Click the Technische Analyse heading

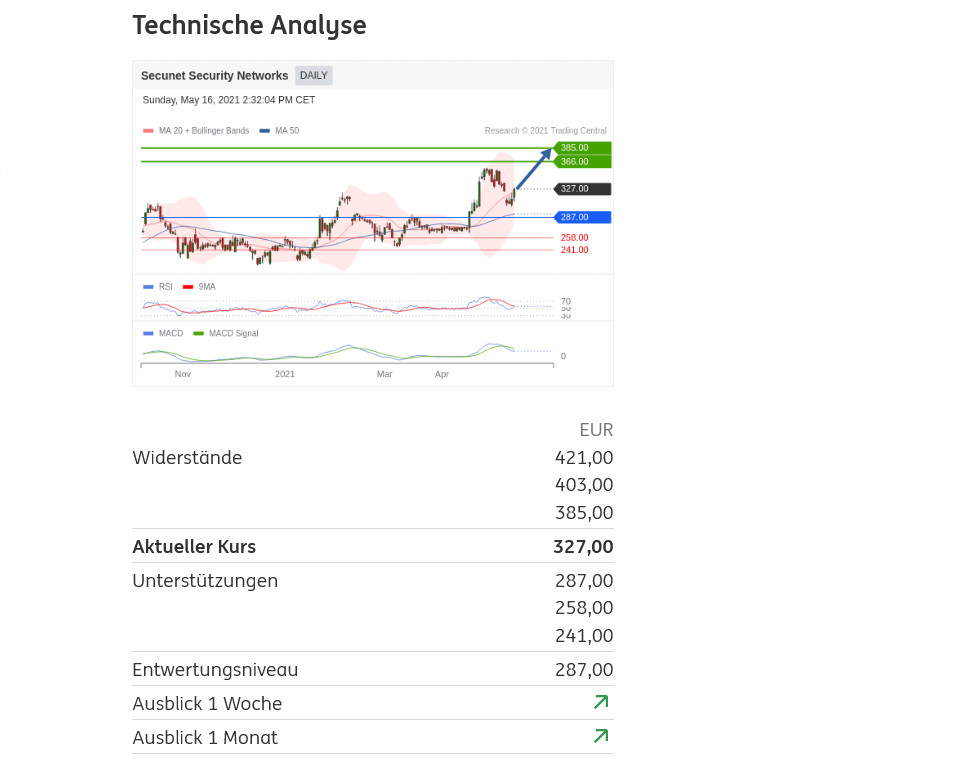[249, 25]
